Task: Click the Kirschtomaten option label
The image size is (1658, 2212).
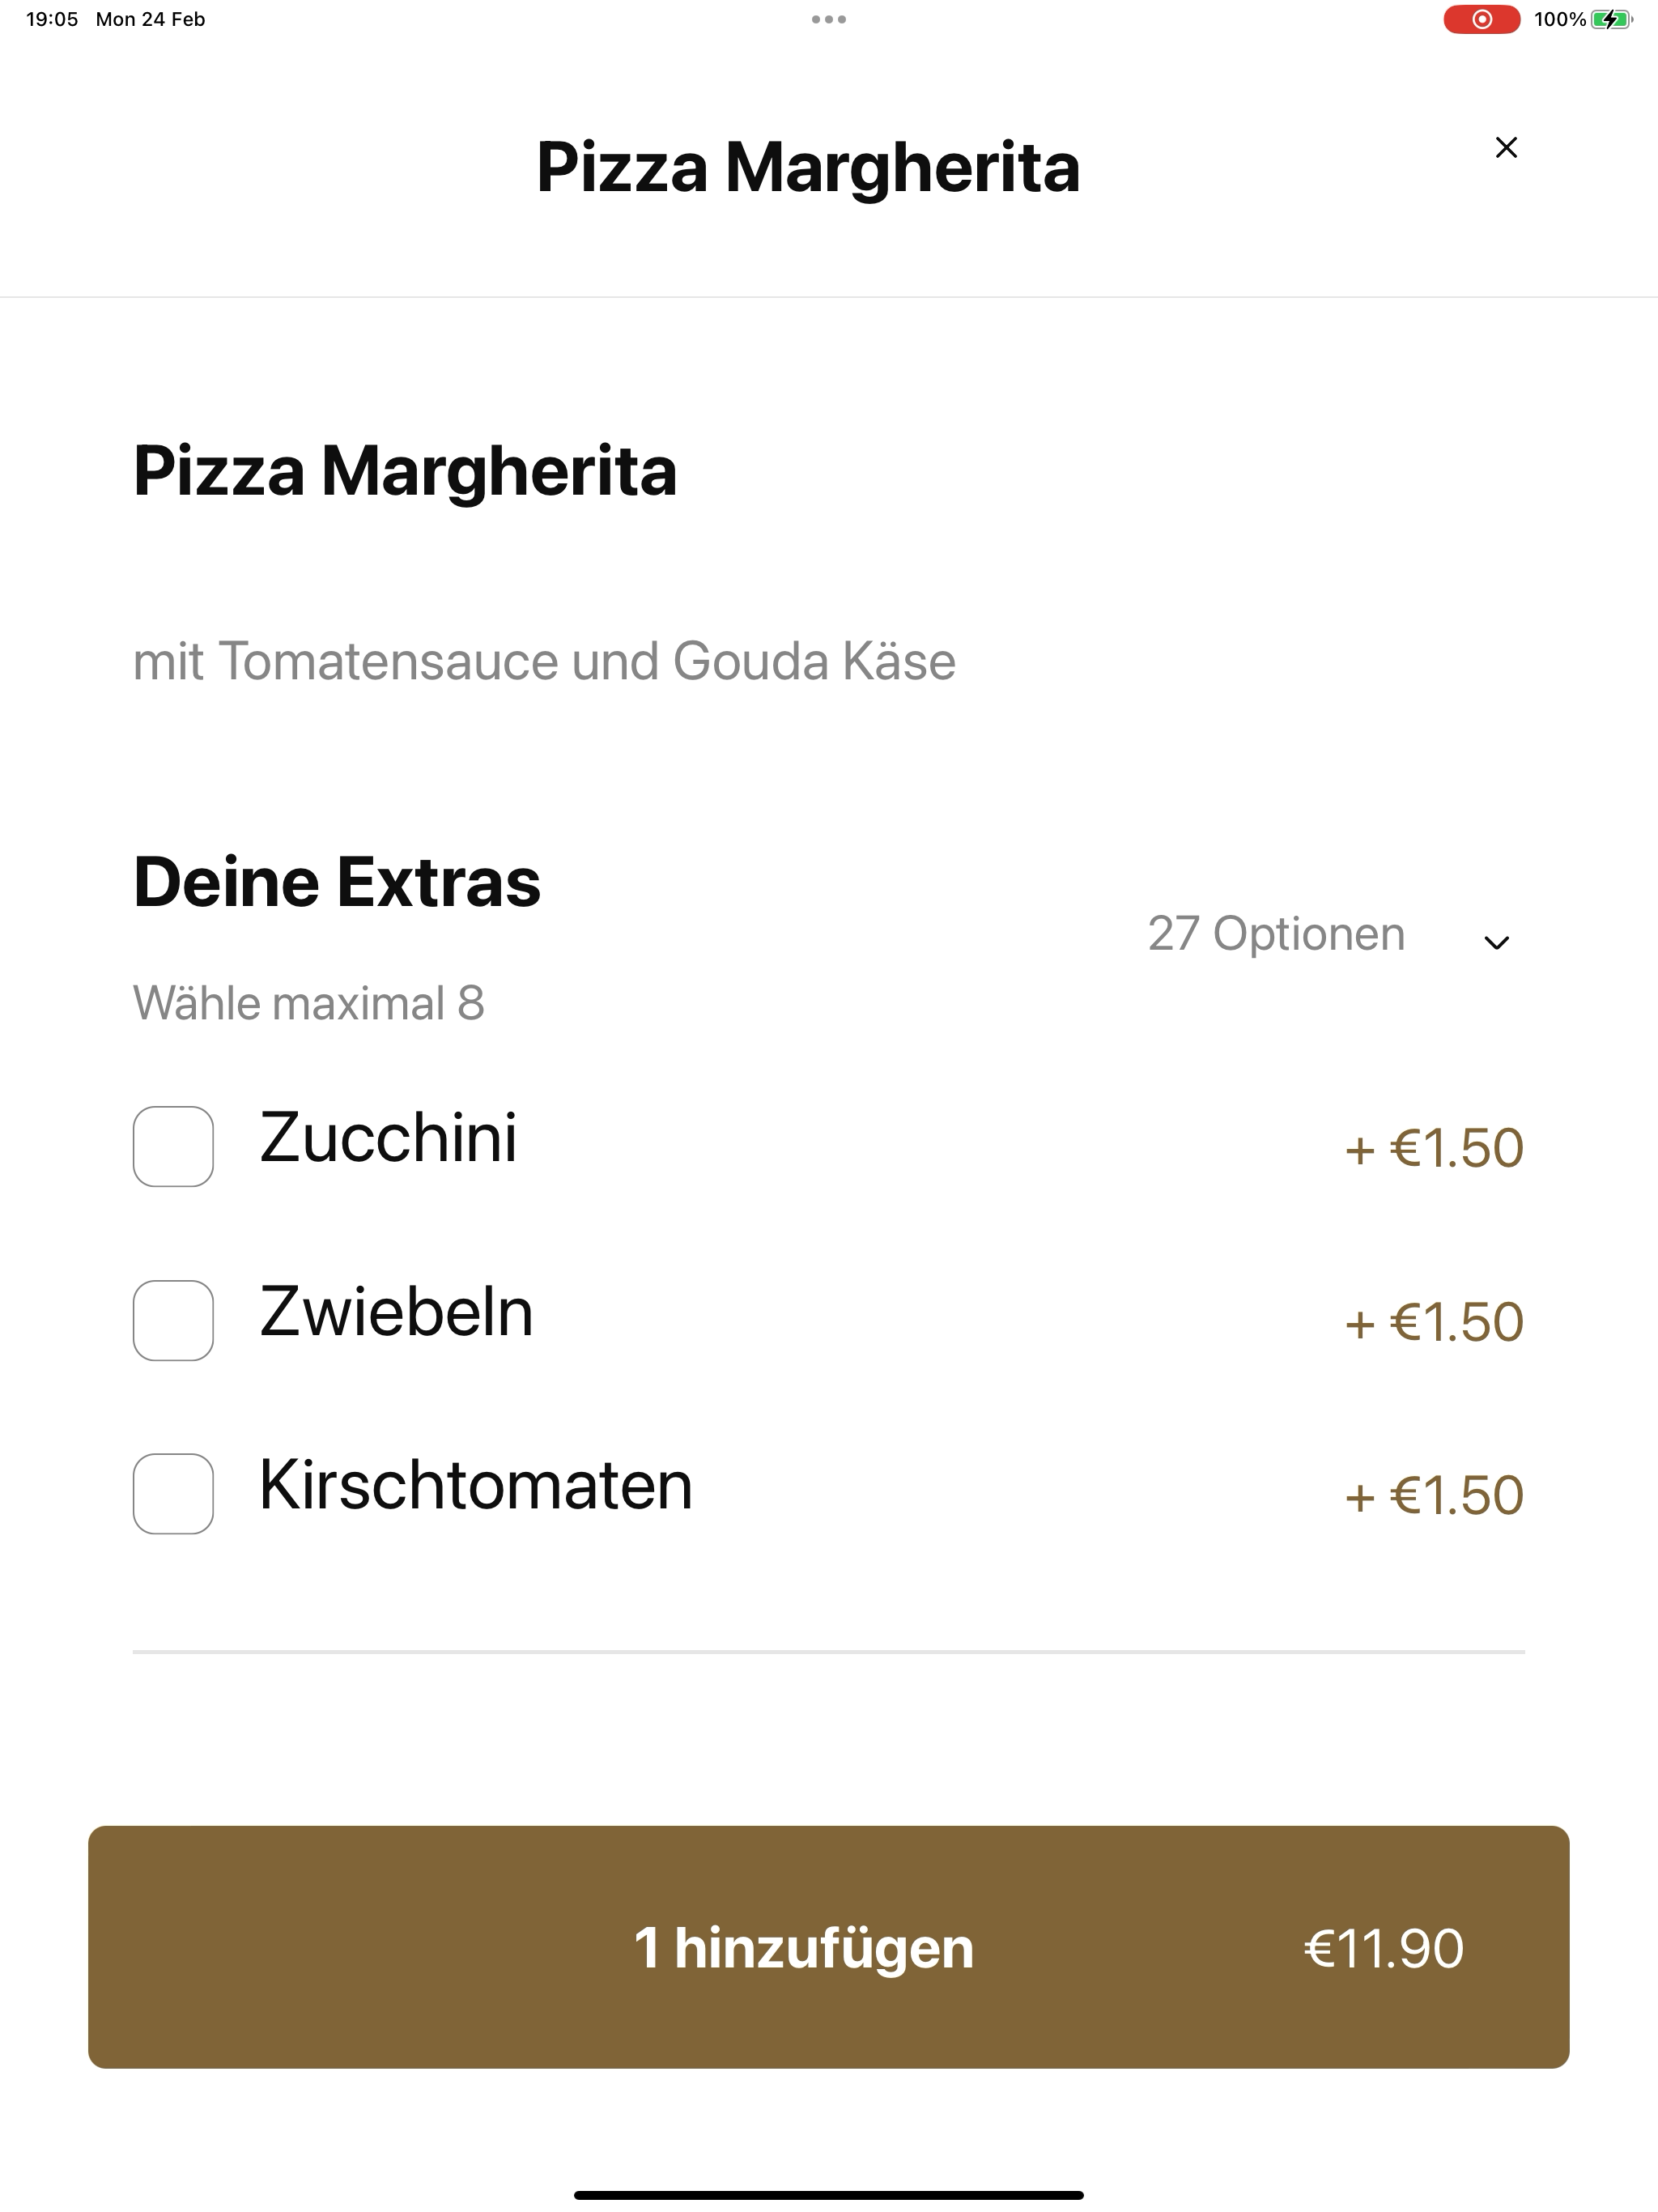Action: (476, 1485)
